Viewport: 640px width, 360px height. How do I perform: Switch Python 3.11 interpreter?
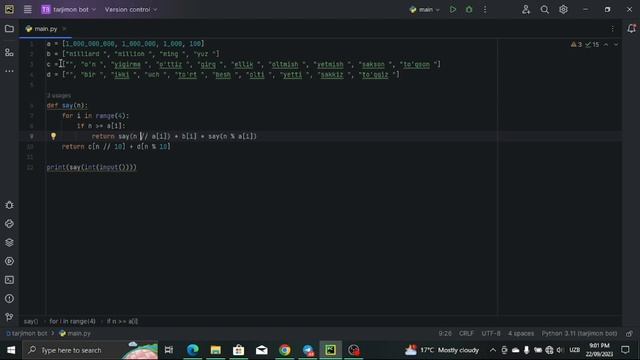pyautogui.click(x=579, y=333)
